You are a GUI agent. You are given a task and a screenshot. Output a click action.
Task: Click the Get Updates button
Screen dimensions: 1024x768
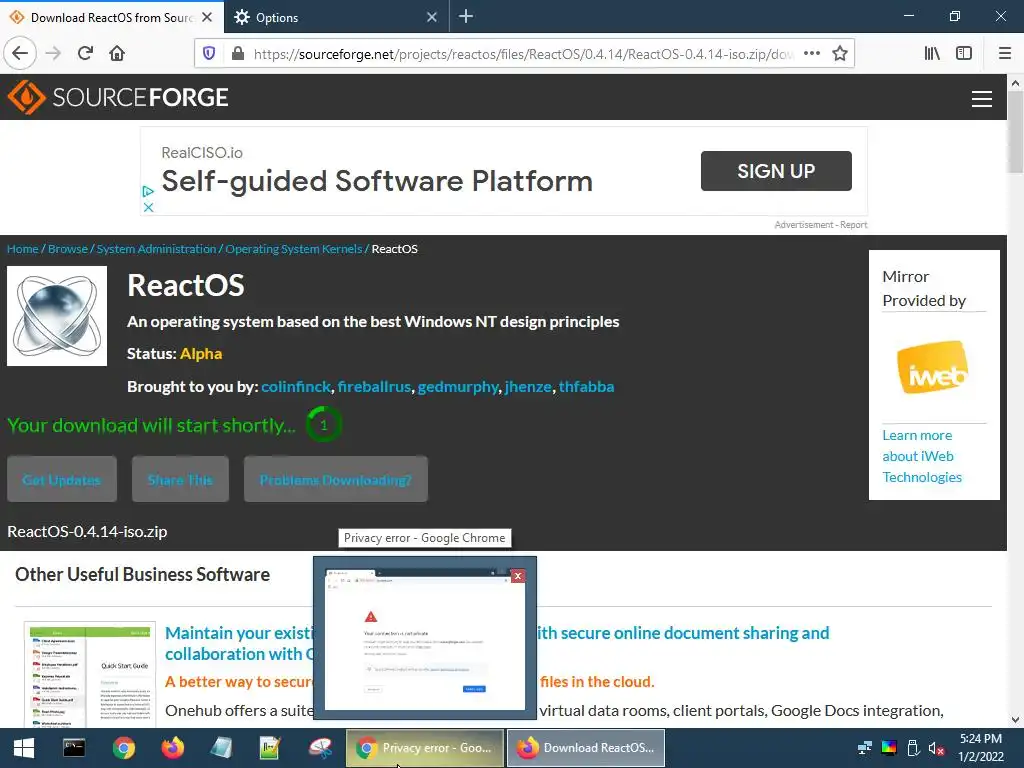pos(62,479)
